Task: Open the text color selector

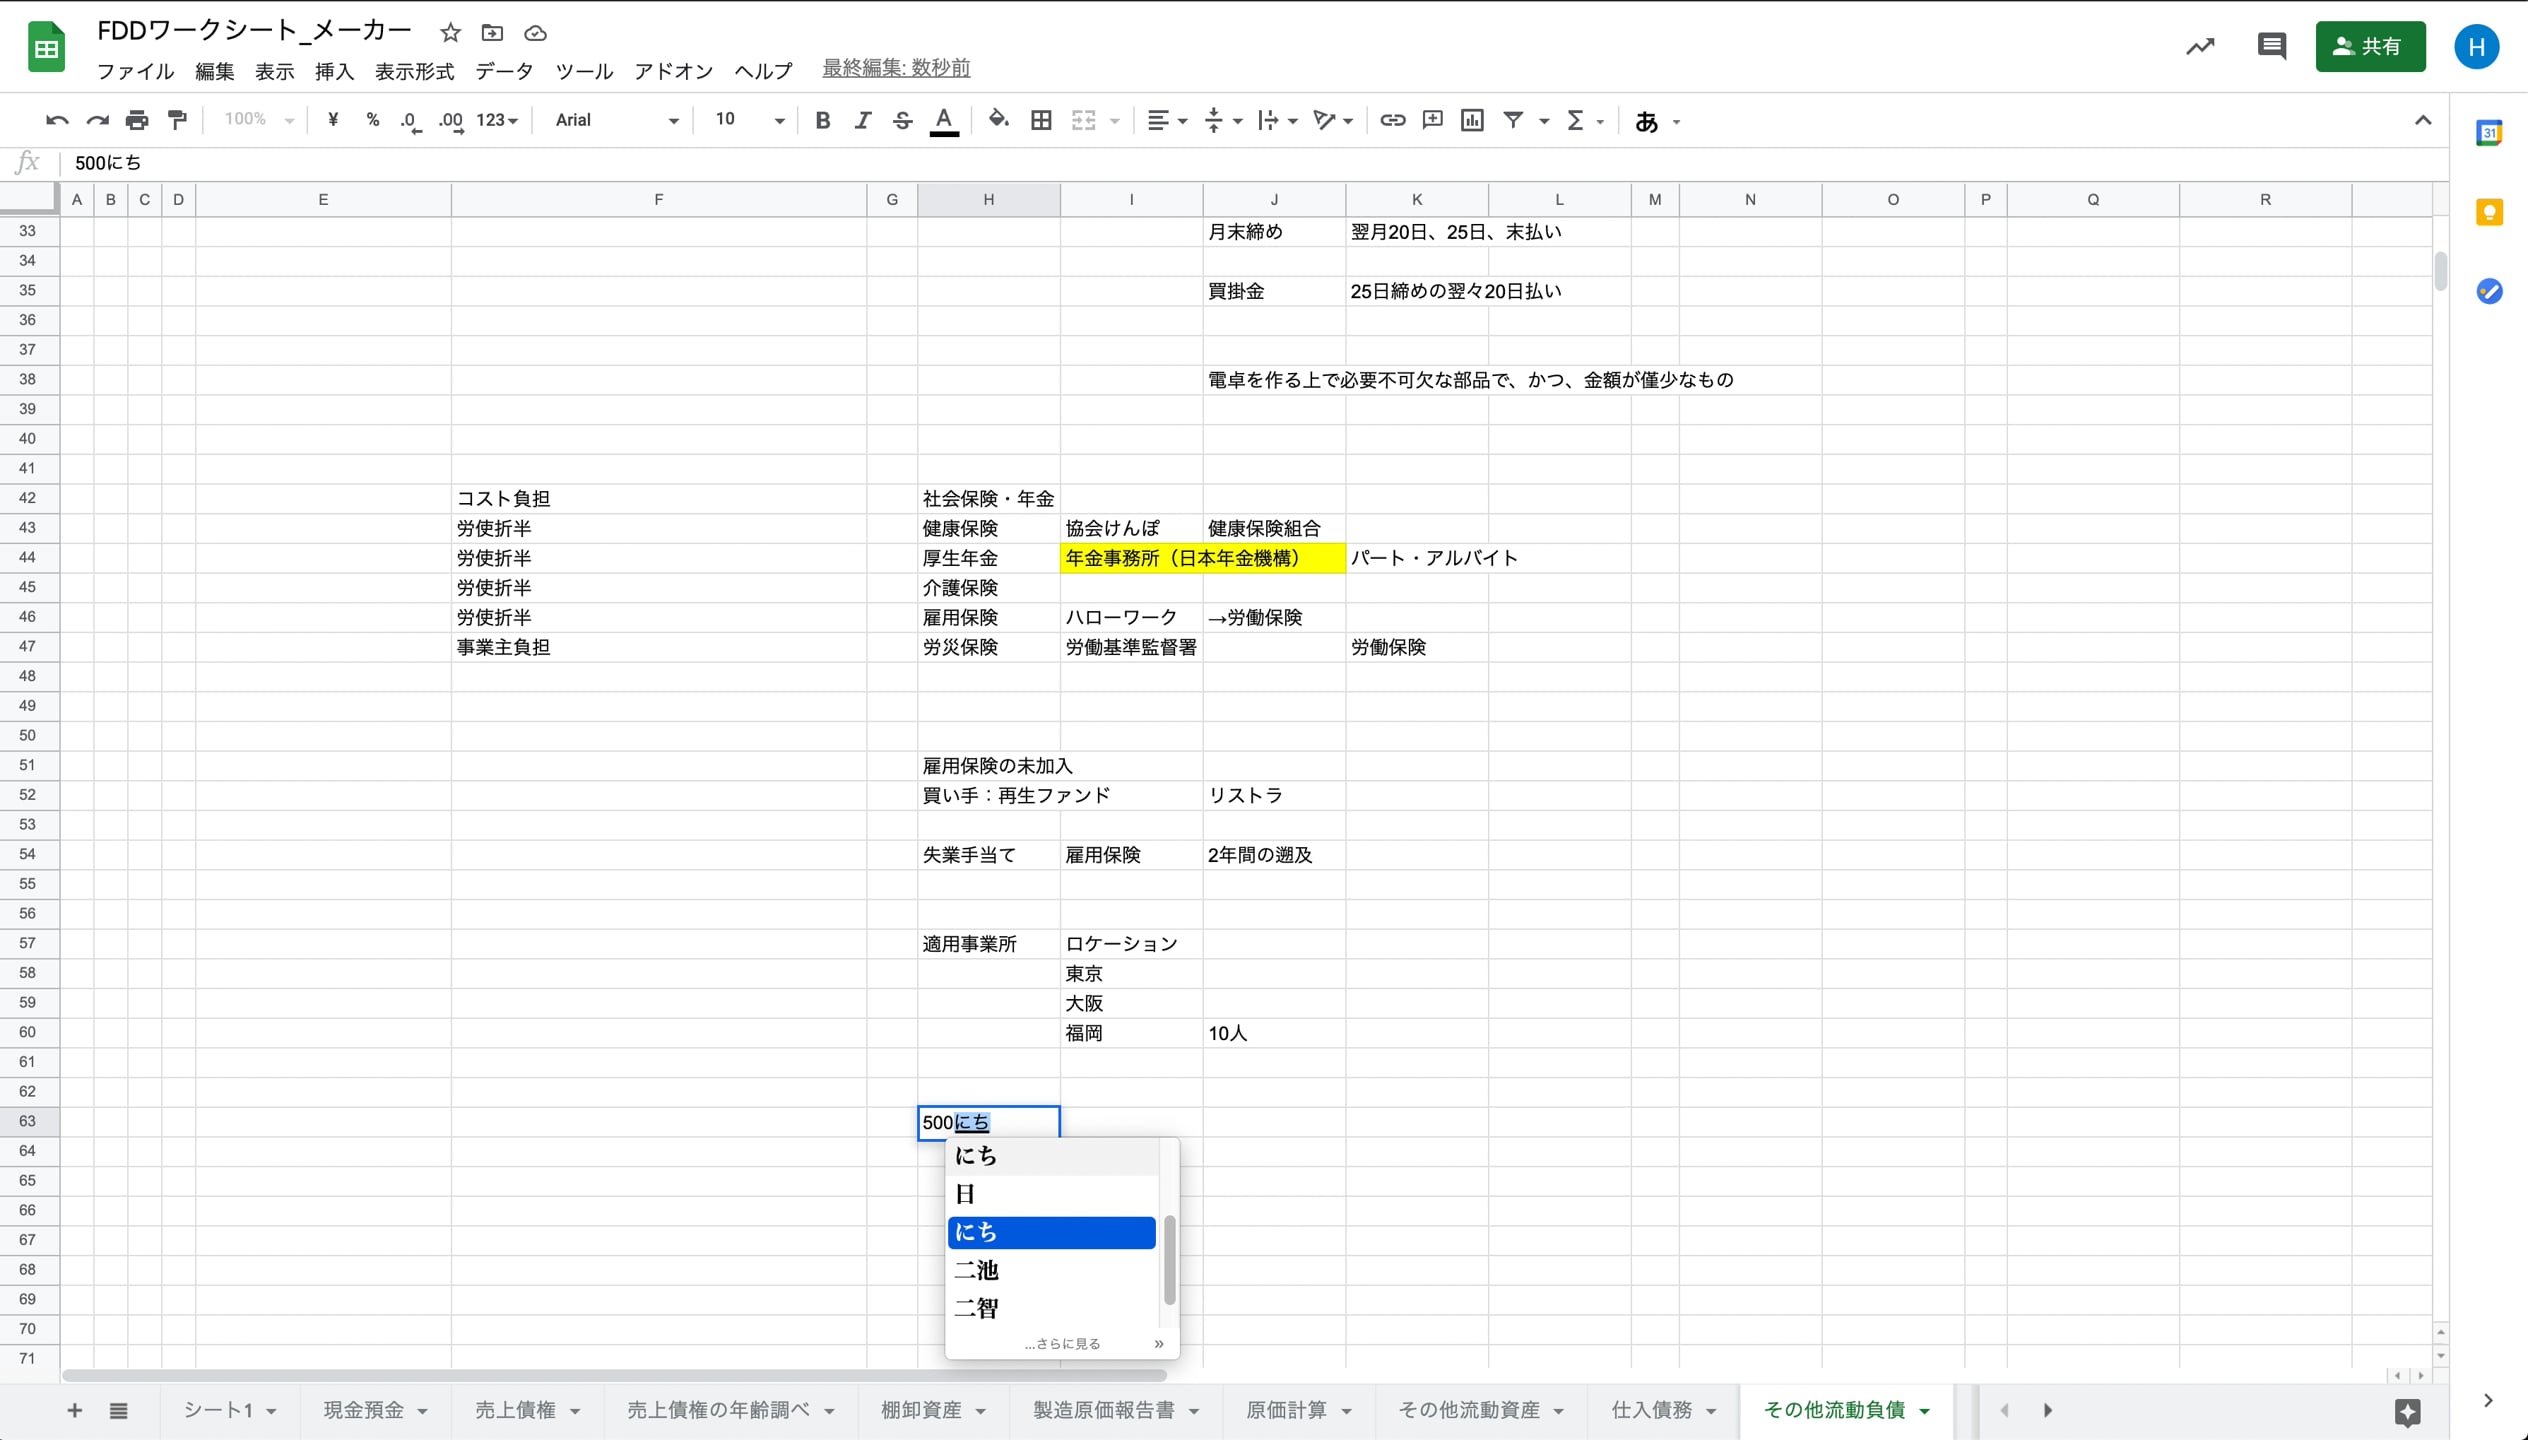Action: [x=944, y=119]
